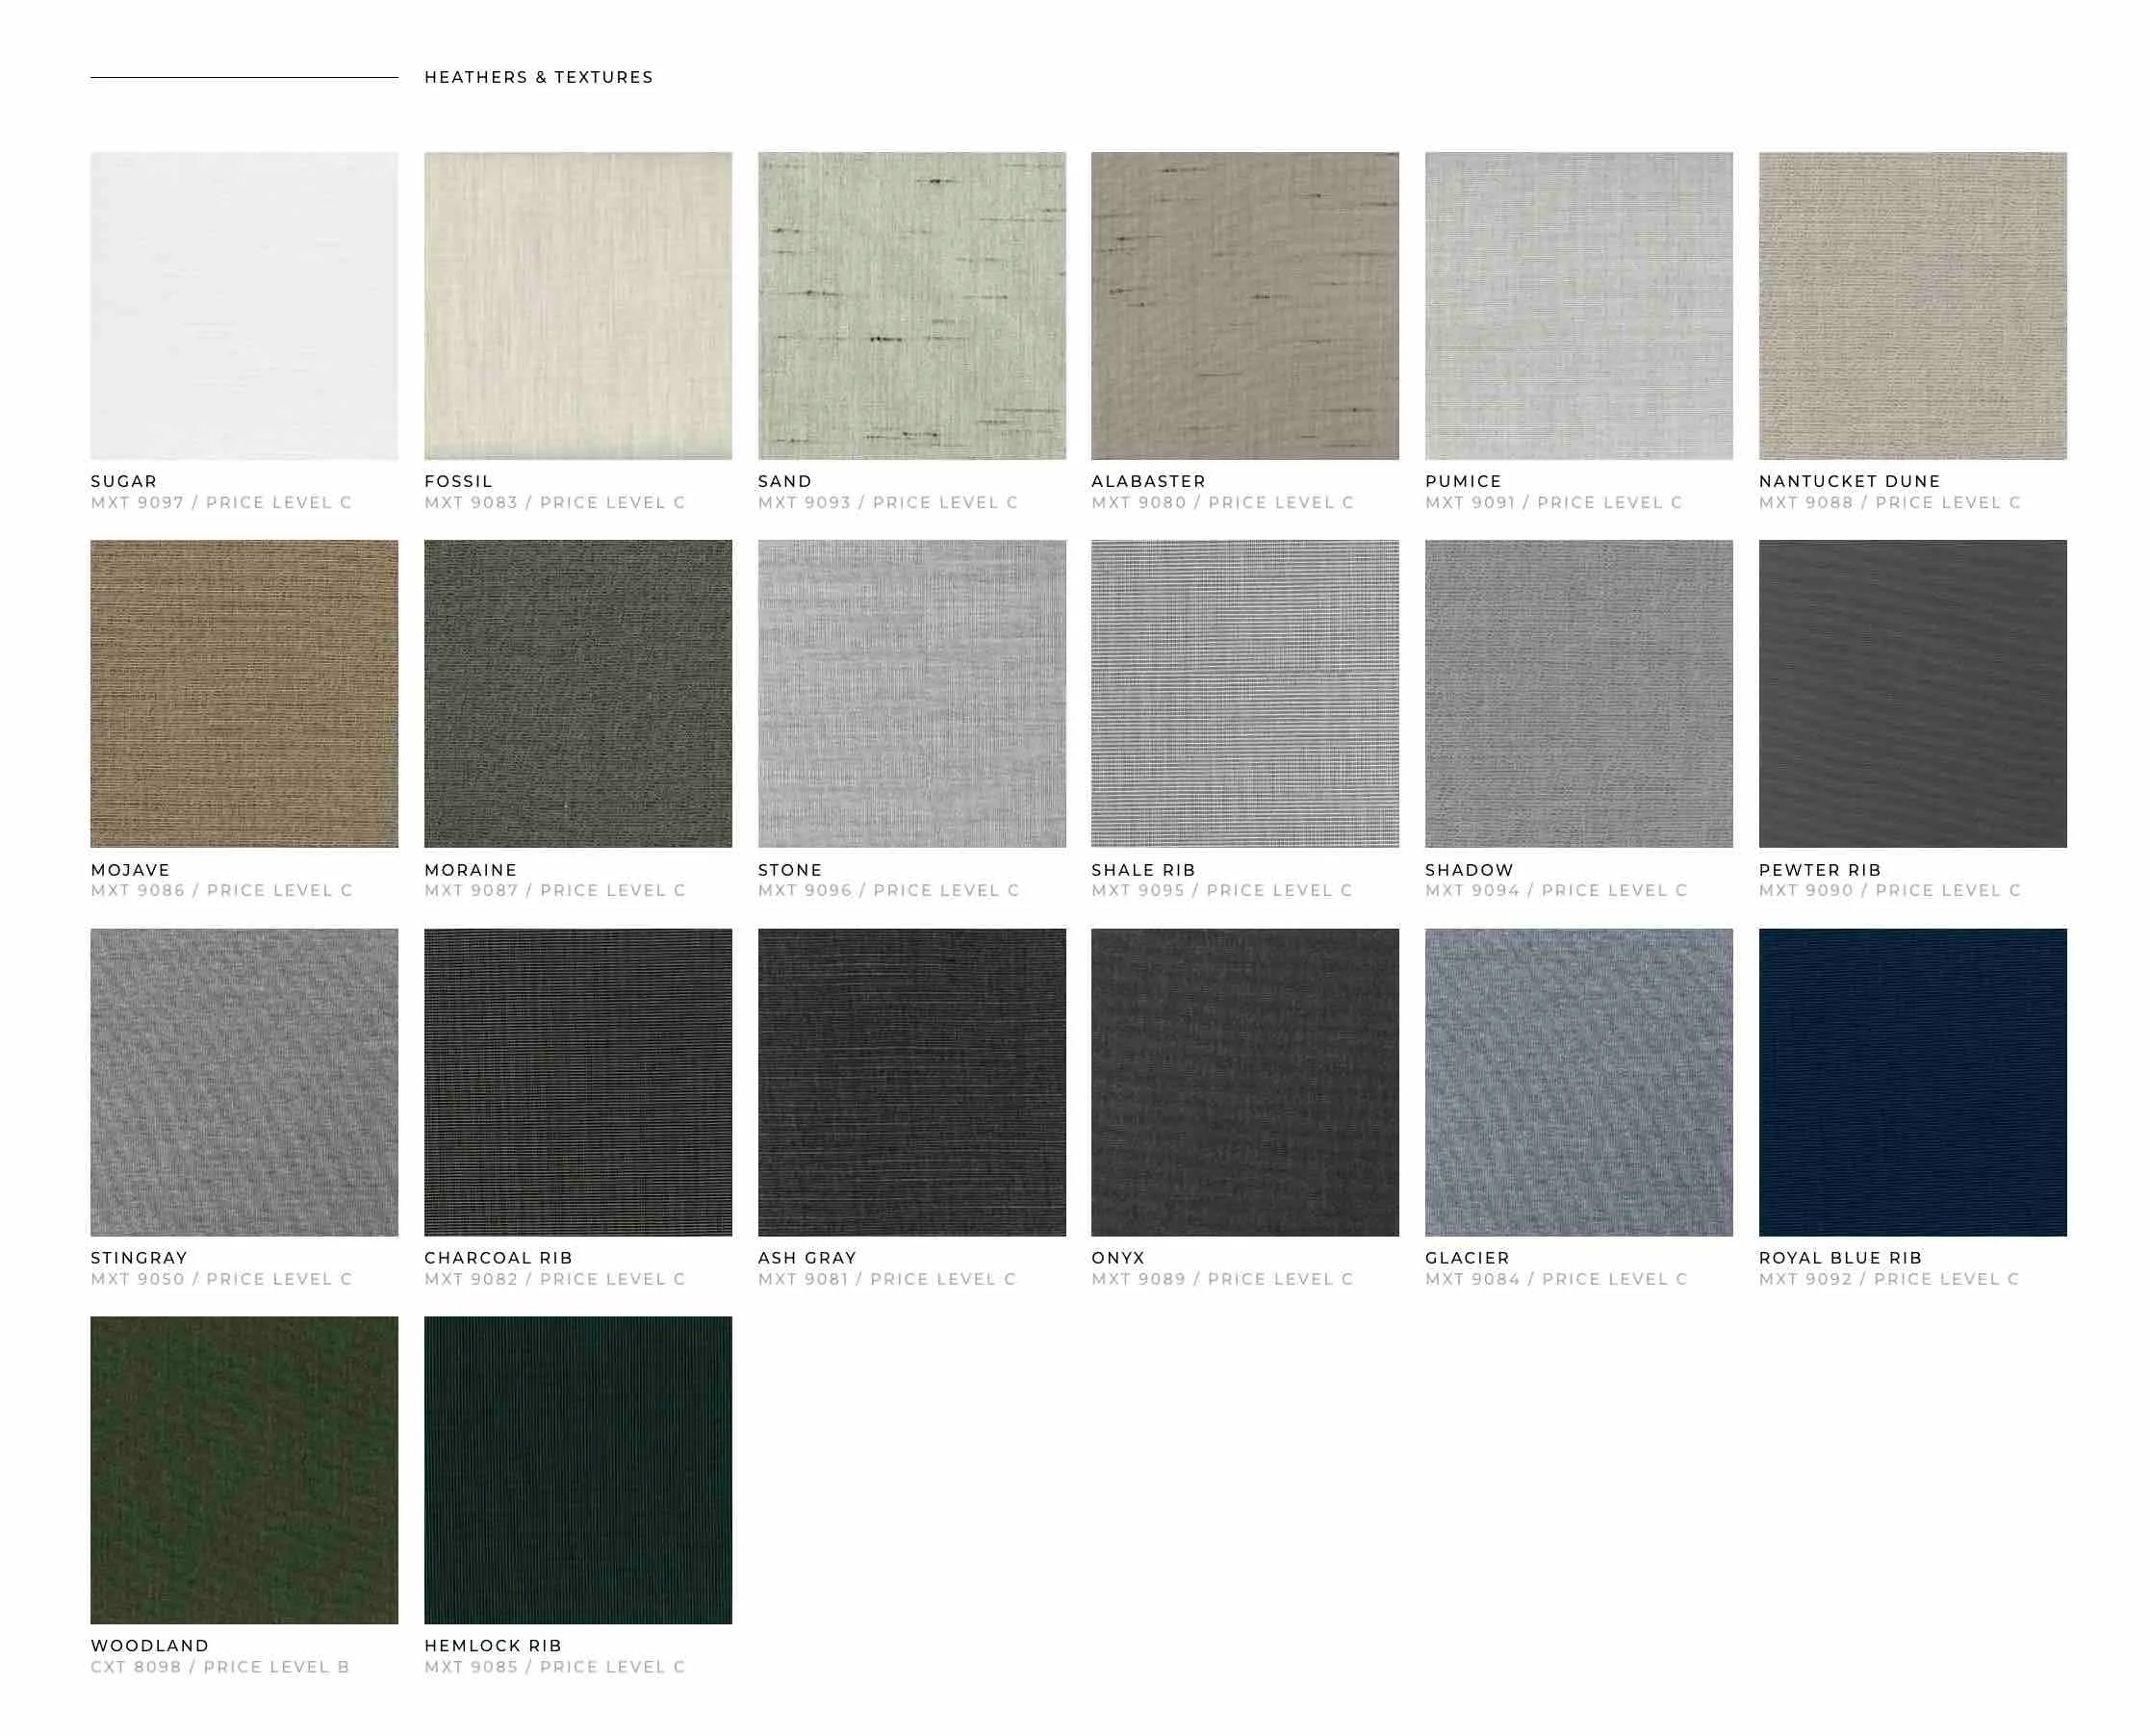Pick the Moraine fabric swatch
The height and width of the screenshot is (1736, 2150).
tap(578, 694)
